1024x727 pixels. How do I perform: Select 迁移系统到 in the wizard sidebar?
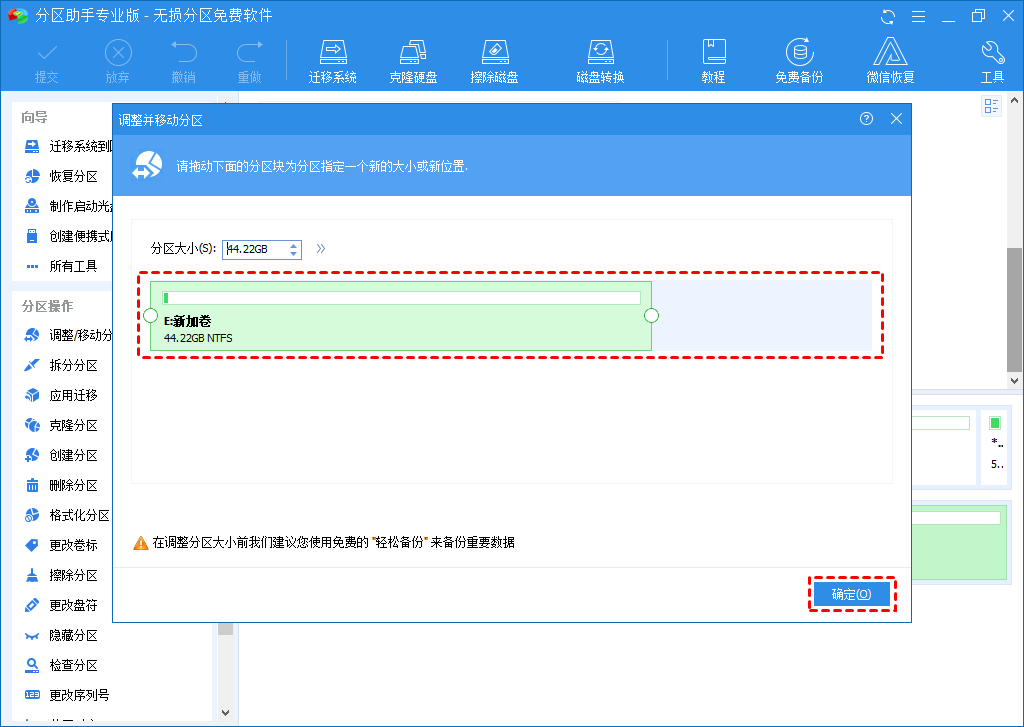pyautogui.click(x=69, y=146)
